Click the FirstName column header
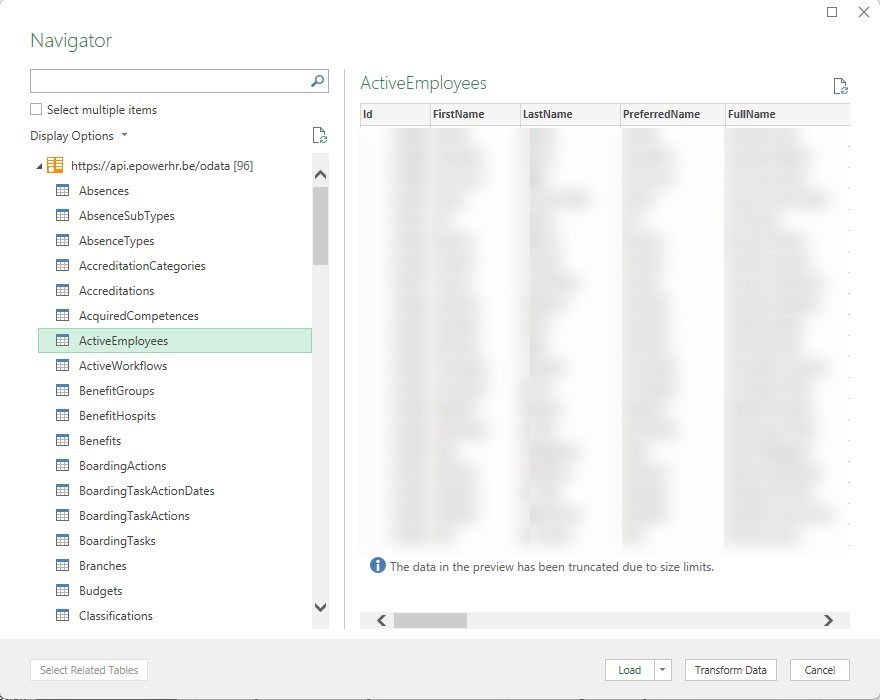This screenshot has width=880, height=700. pos(475,114)
